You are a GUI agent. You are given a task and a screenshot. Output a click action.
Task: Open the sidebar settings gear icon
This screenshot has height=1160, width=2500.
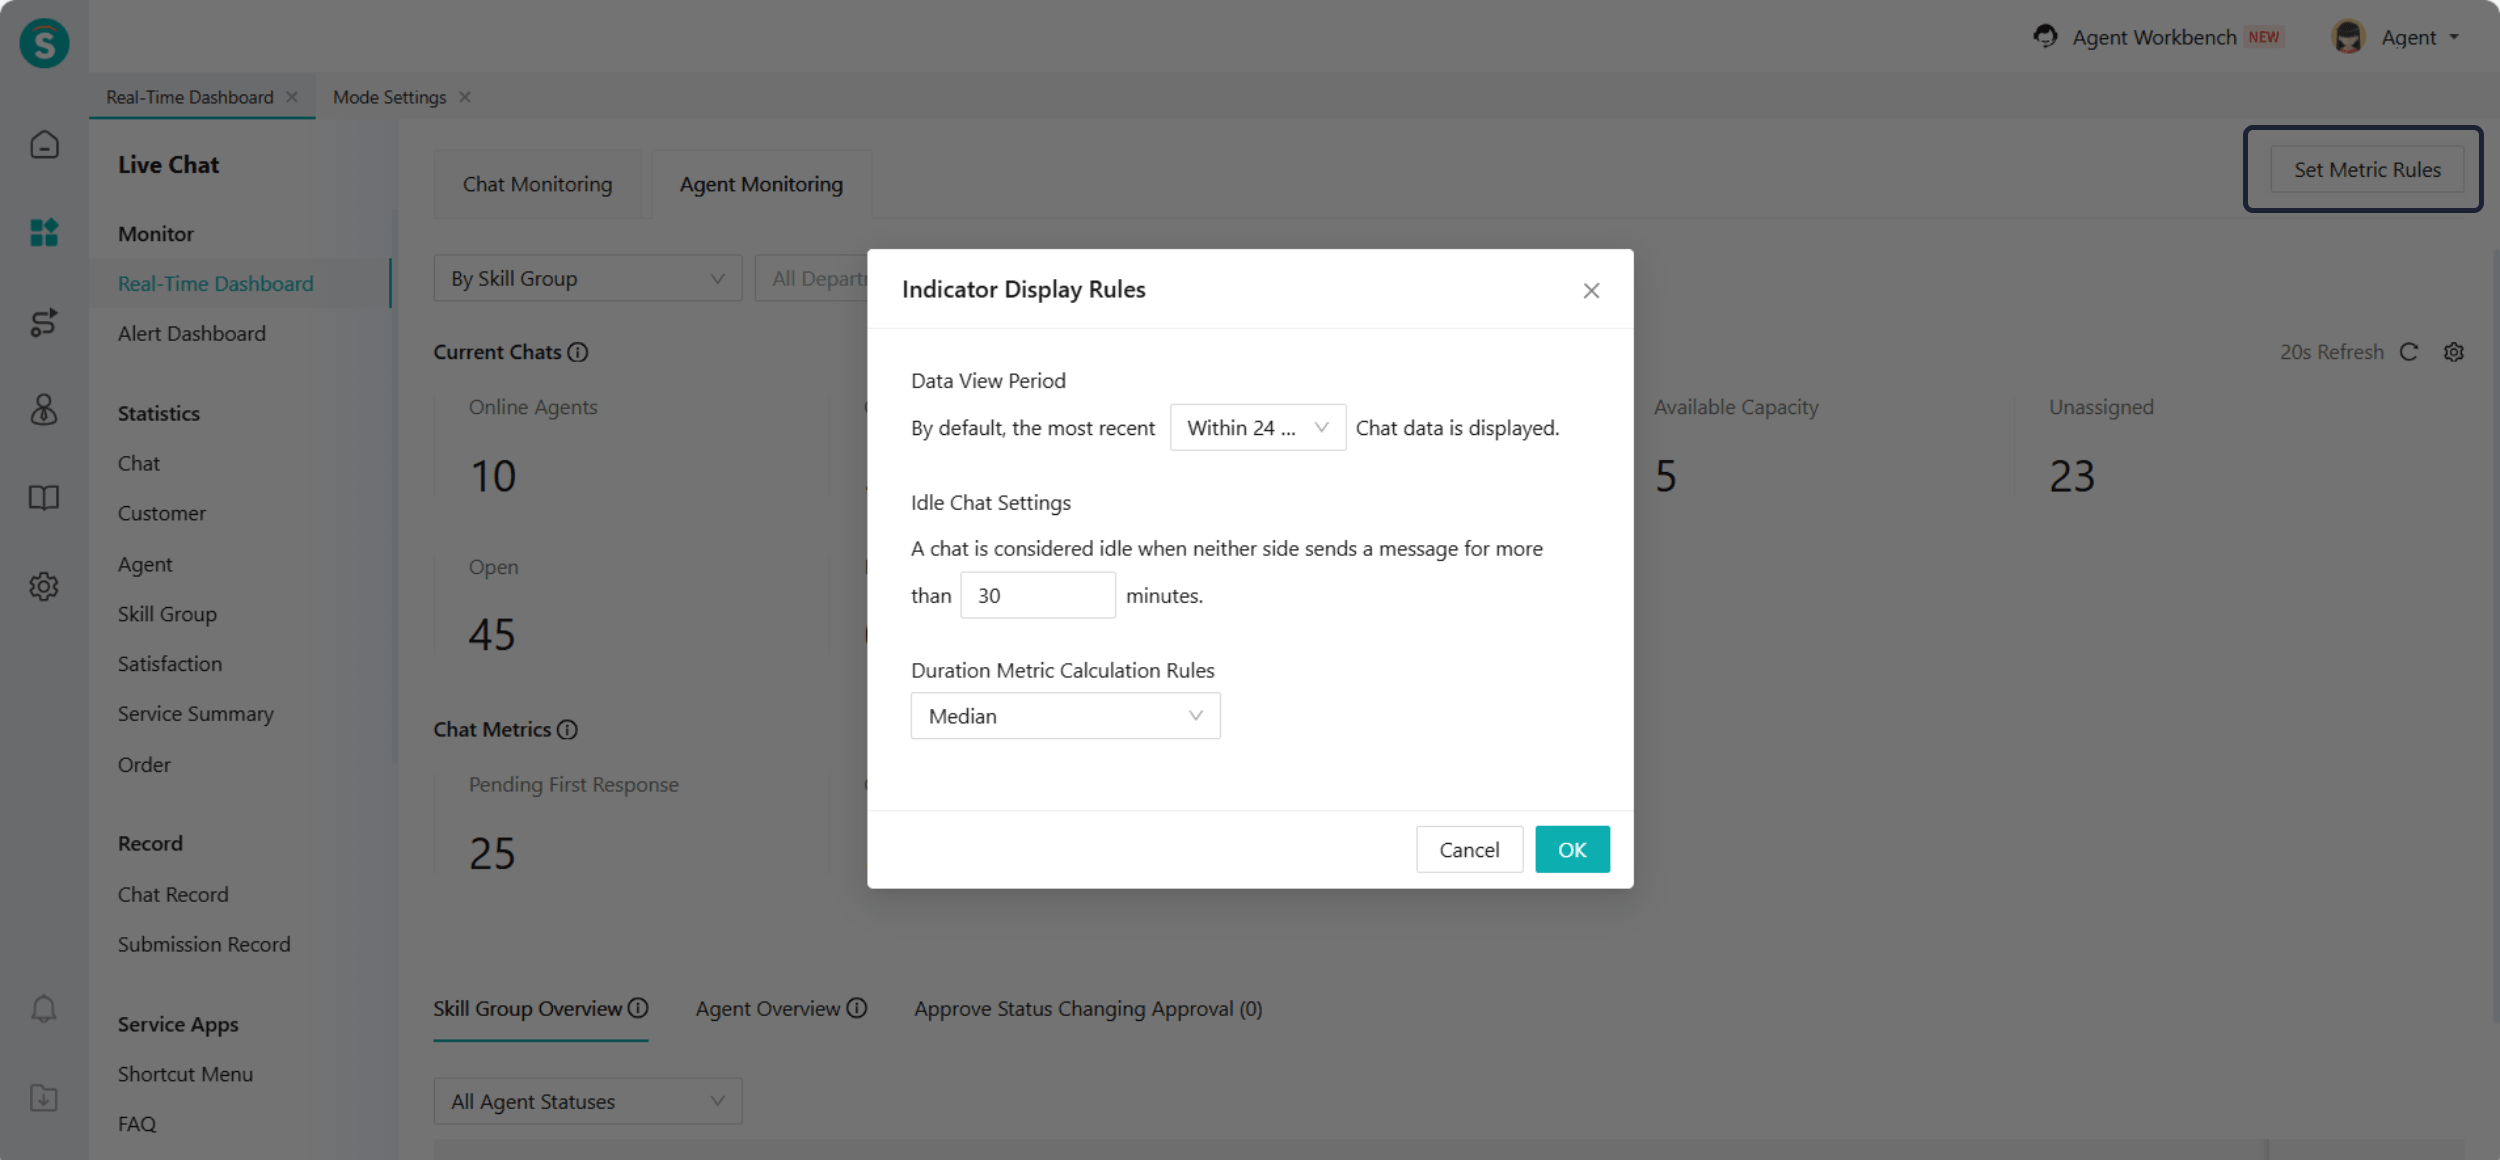[44, 586]
